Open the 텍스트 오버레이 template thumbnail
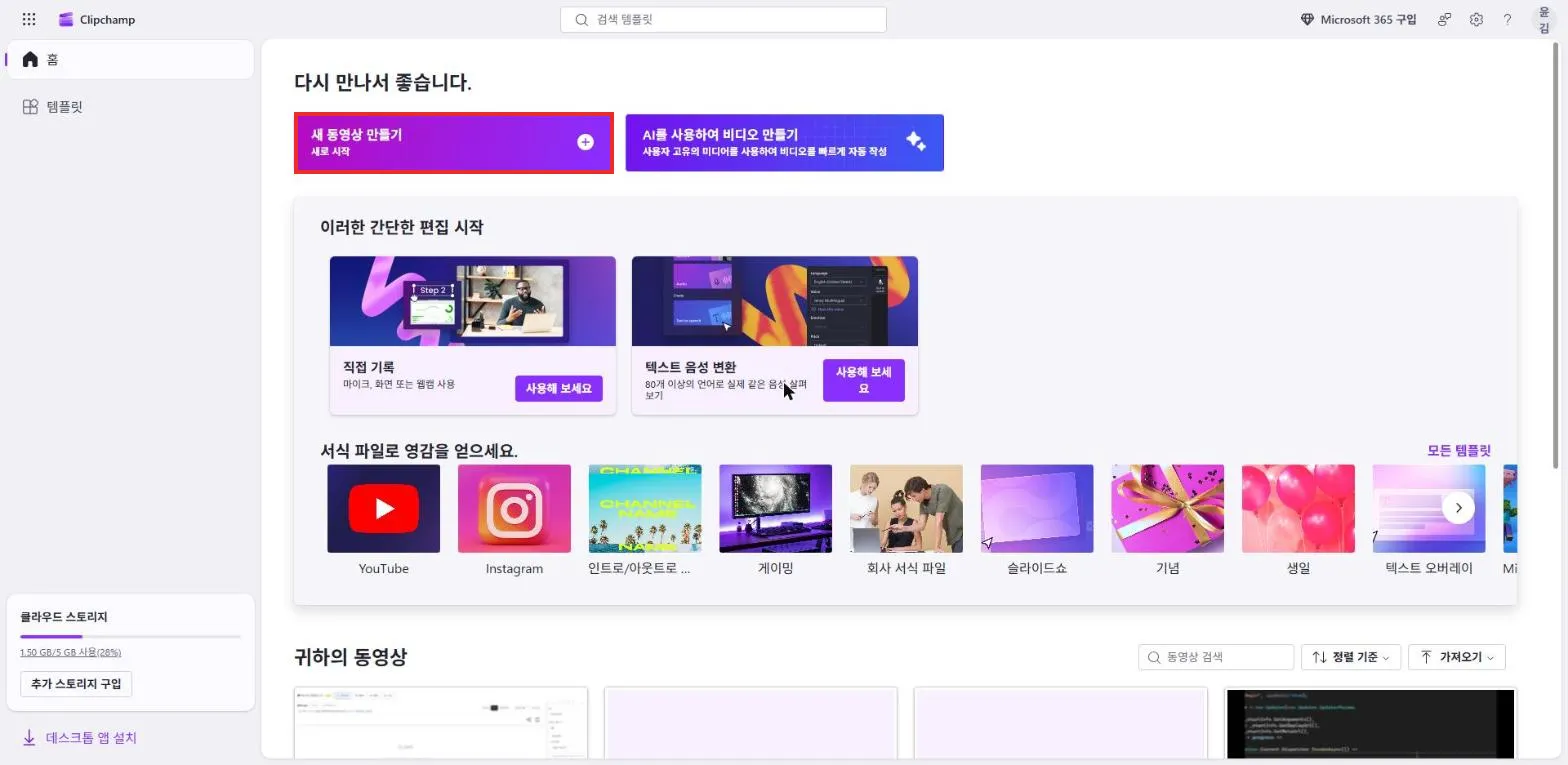Image resolution: width=1568 pixels, height=765 pixels. pos(1429,508)
